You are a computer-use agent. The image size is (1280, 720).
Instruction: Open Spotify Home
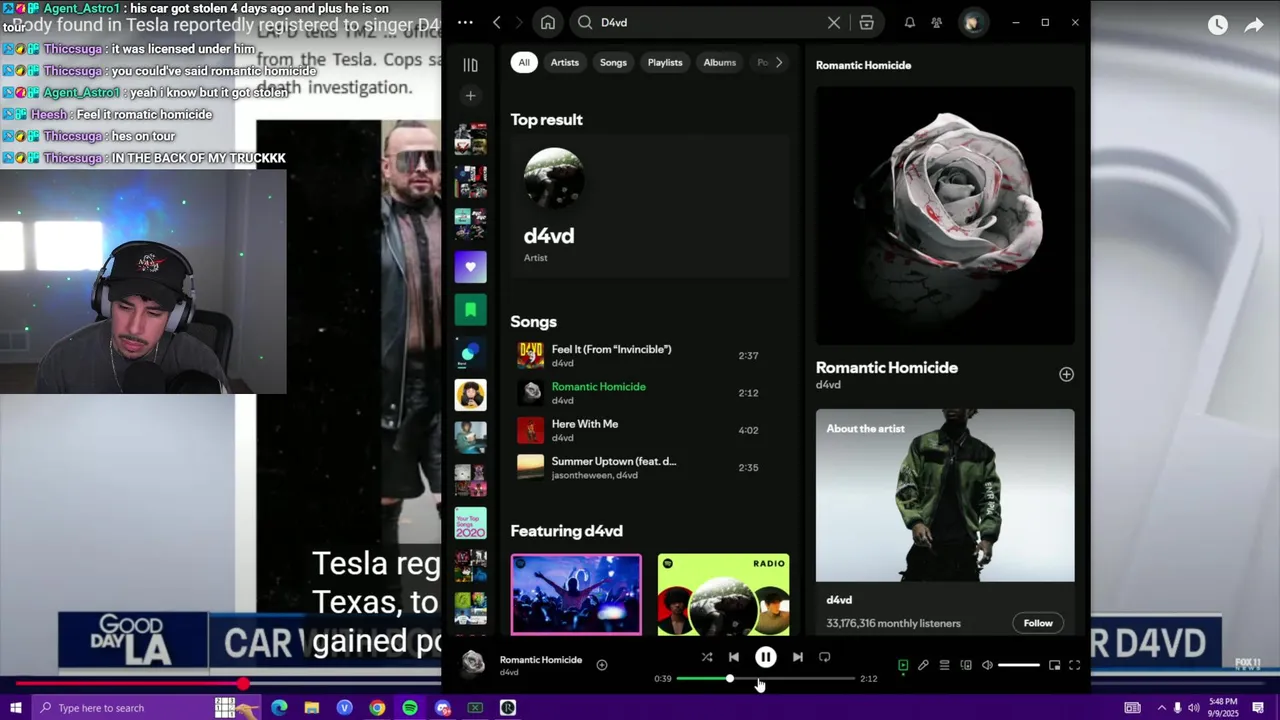coord(548,22)
